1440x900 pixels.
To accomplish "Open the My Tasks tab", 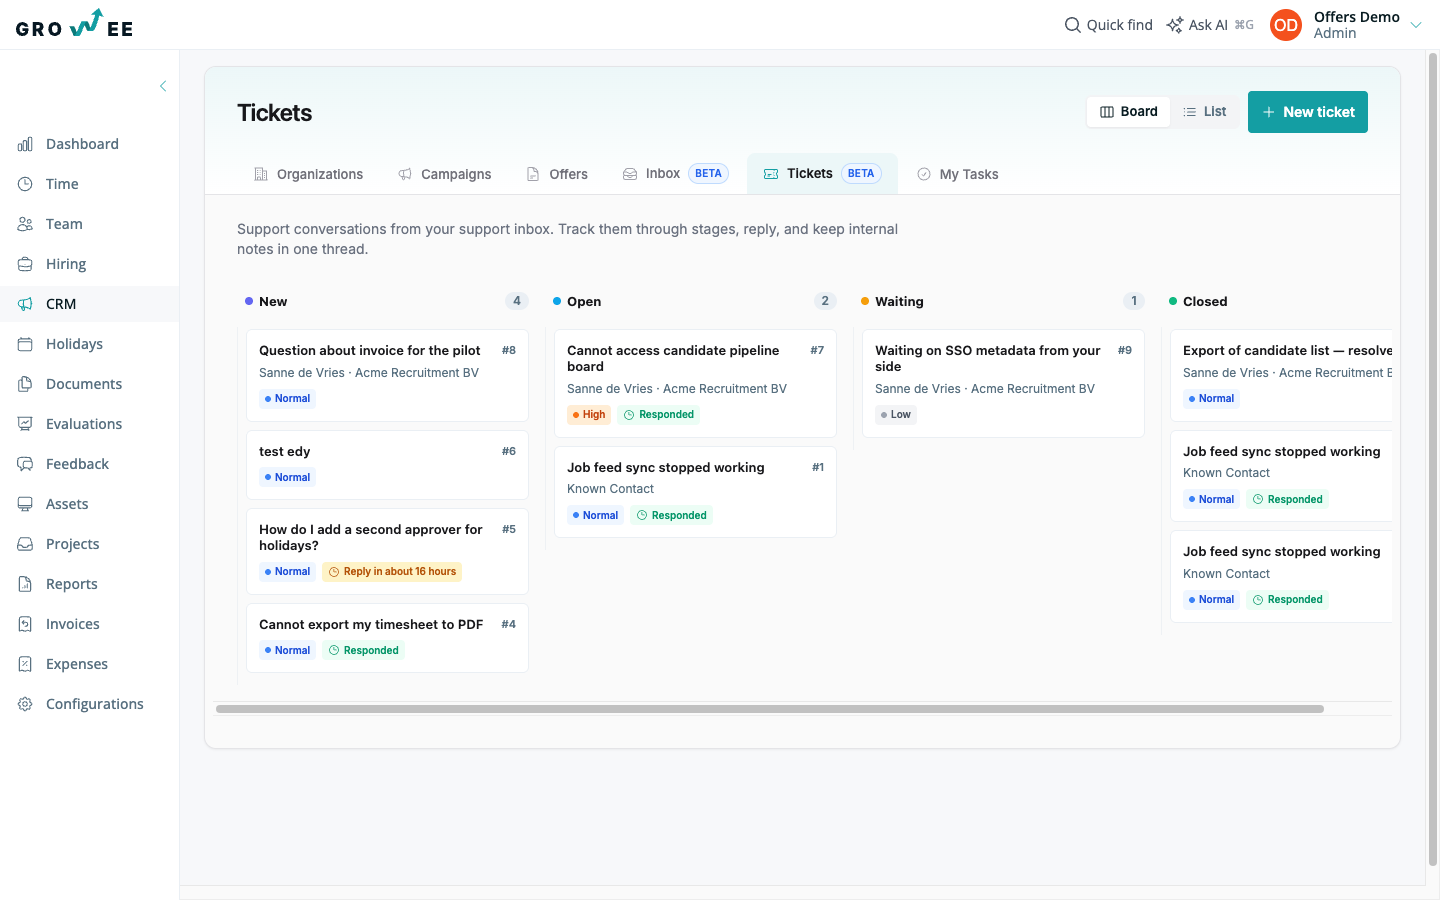I will 958,174.
